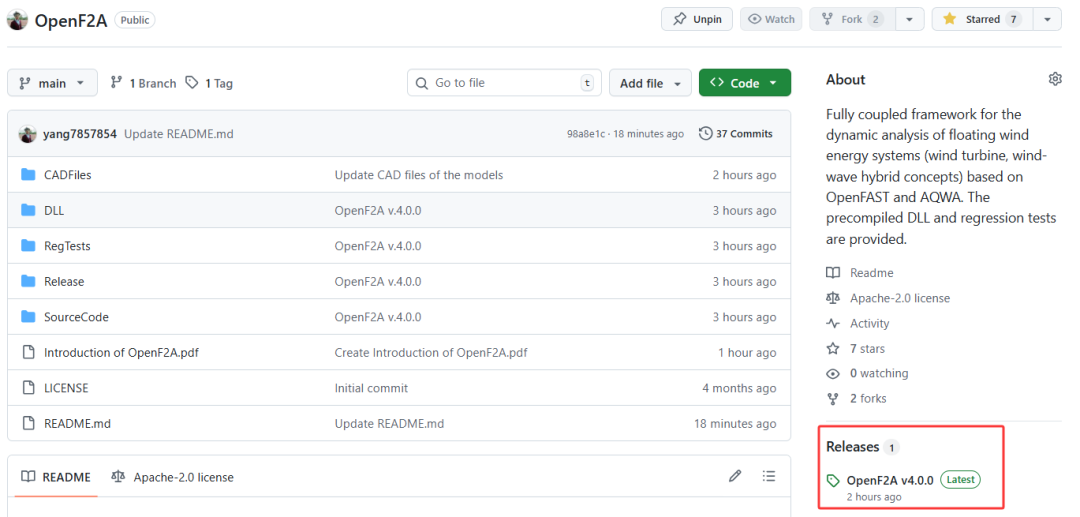Open the OpenF2A repository title
This screenshot has width=1080, height=517.
click(71, 20)
